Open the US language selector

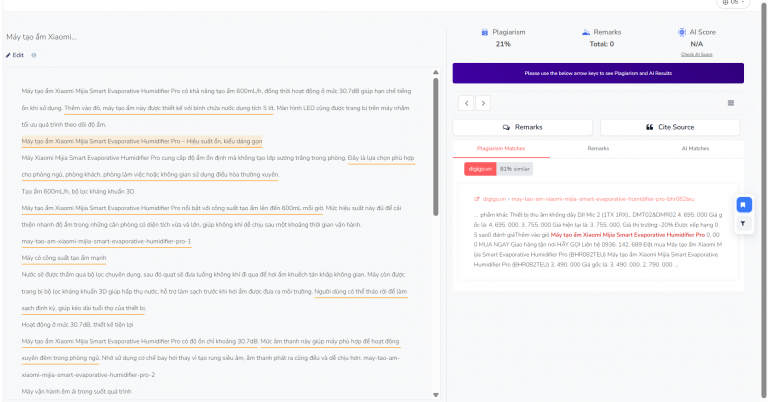[733, 2]
